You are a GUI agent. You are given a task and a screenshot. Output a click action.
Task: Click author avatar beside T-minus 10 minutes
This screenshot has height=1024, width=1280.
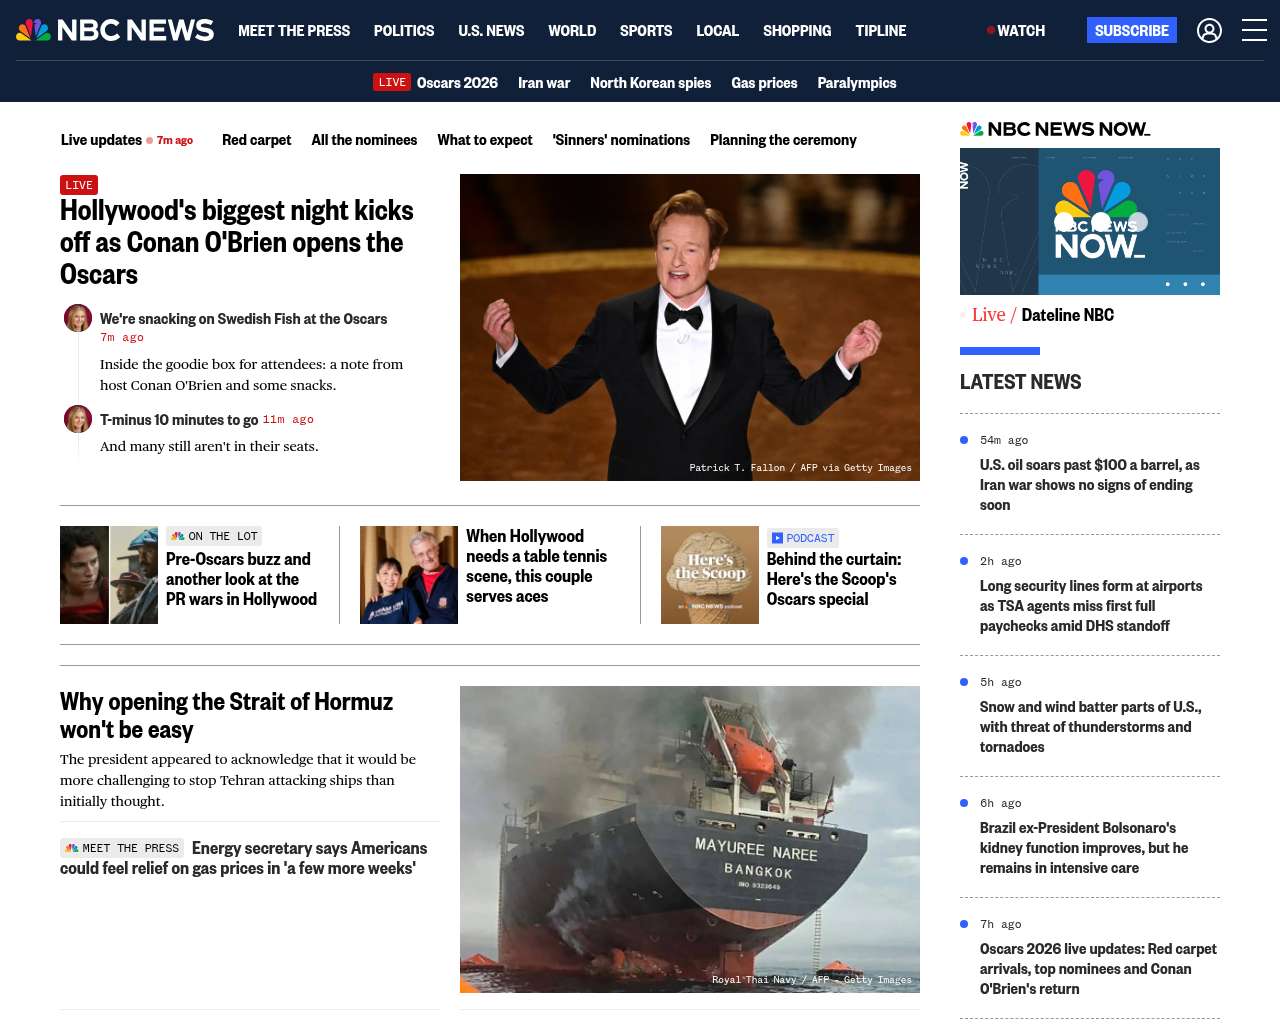click(78, 419)
